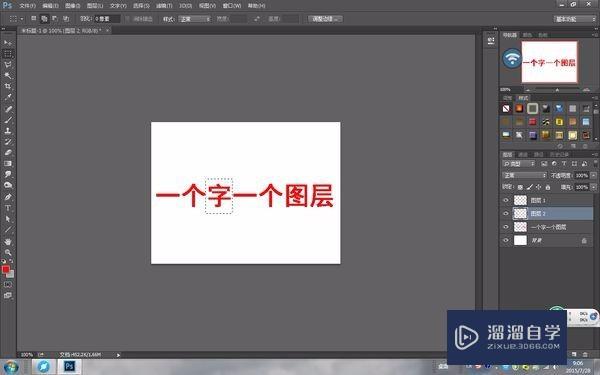Open the 编辑 Edit menu
The width and height of the screenshot is (600, 375).
pyautogui.click(x=50, y=6)
